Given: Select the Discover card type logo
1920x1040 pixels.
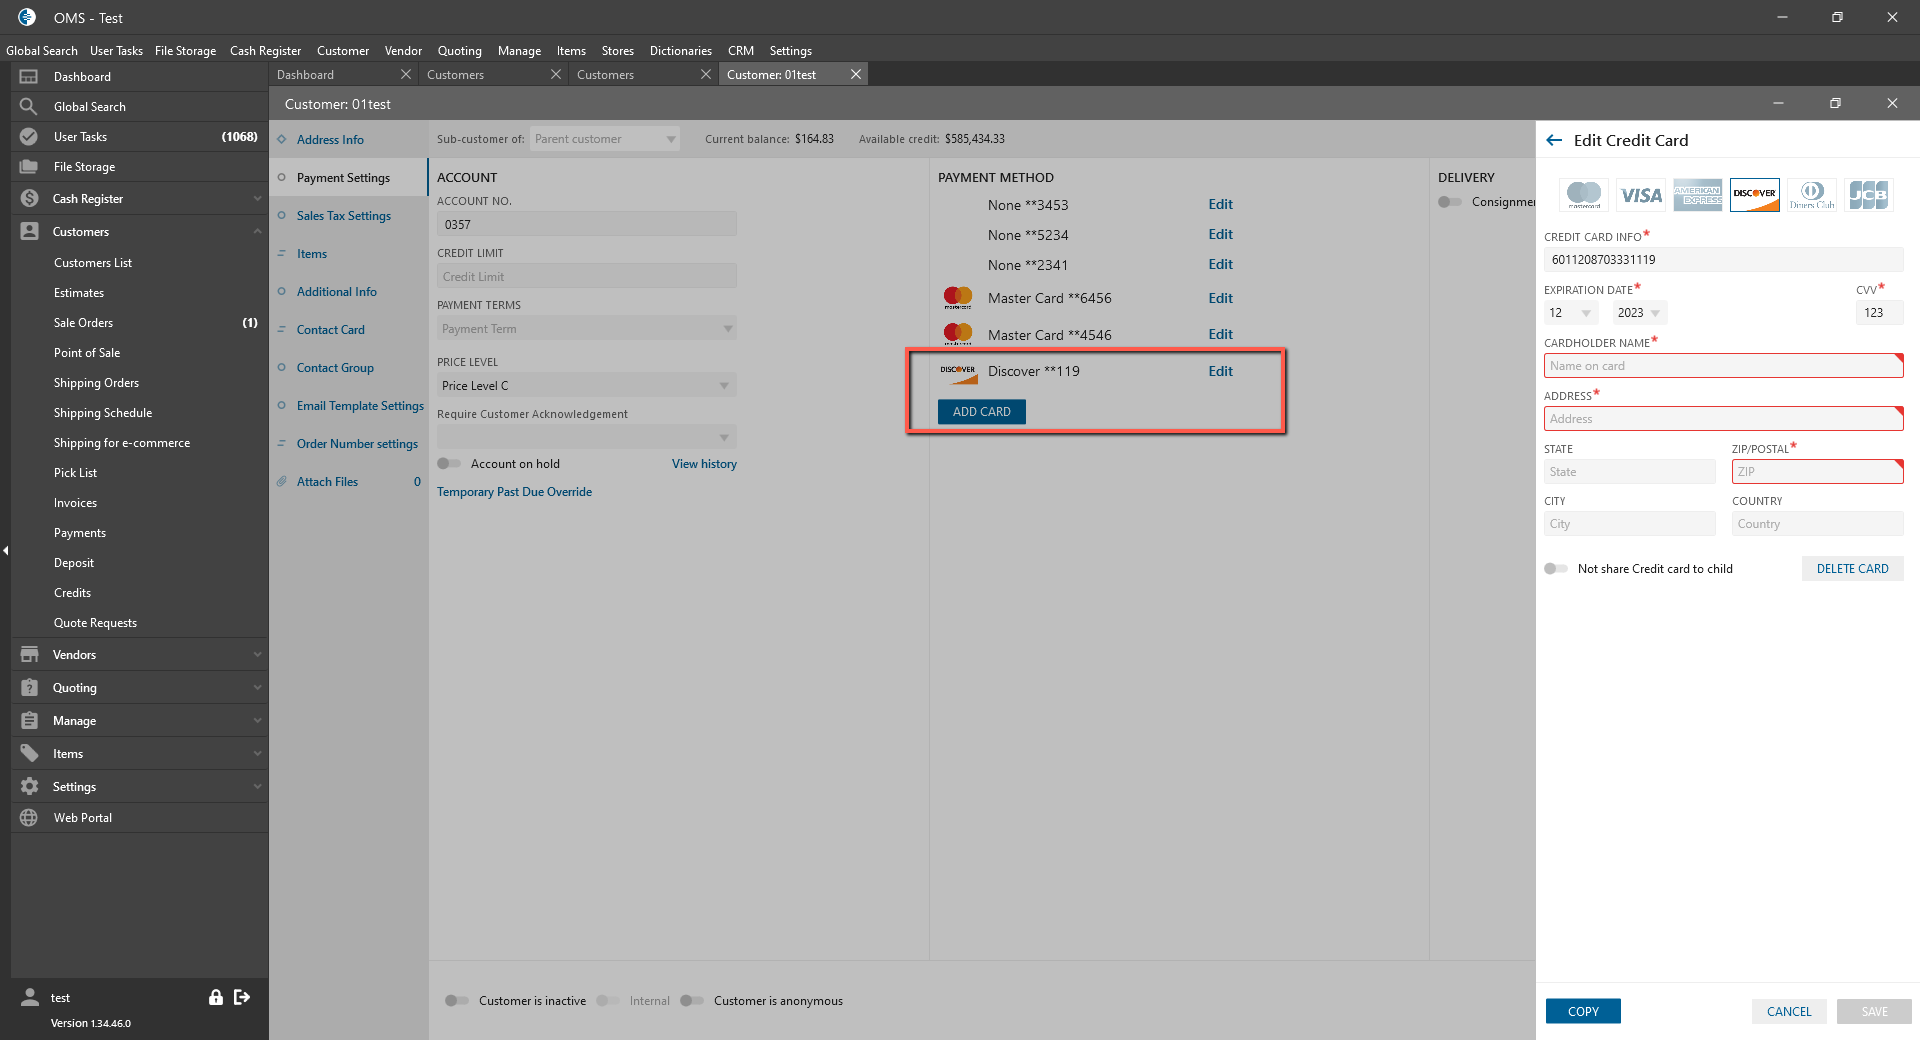Looking at the screenshot, I should 1755,195.
